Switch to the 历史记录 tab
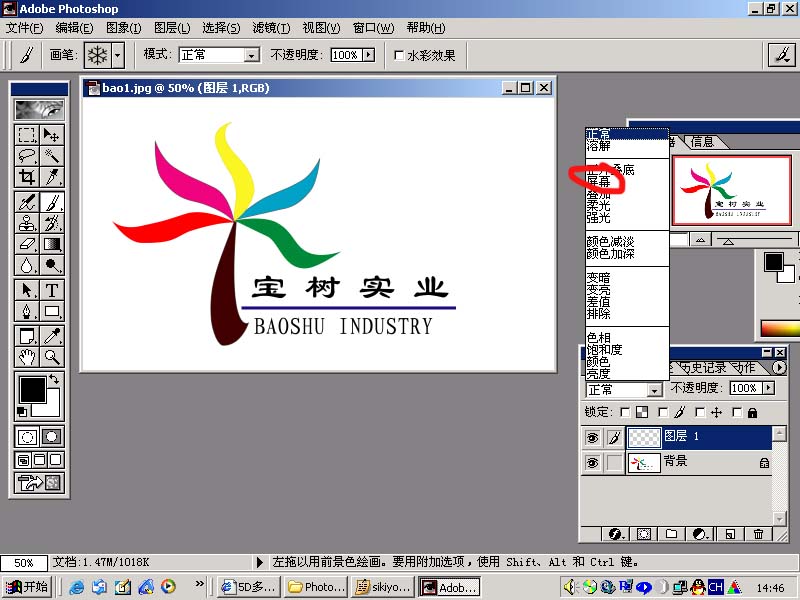800x600 pixels. [x=703, y=367]
